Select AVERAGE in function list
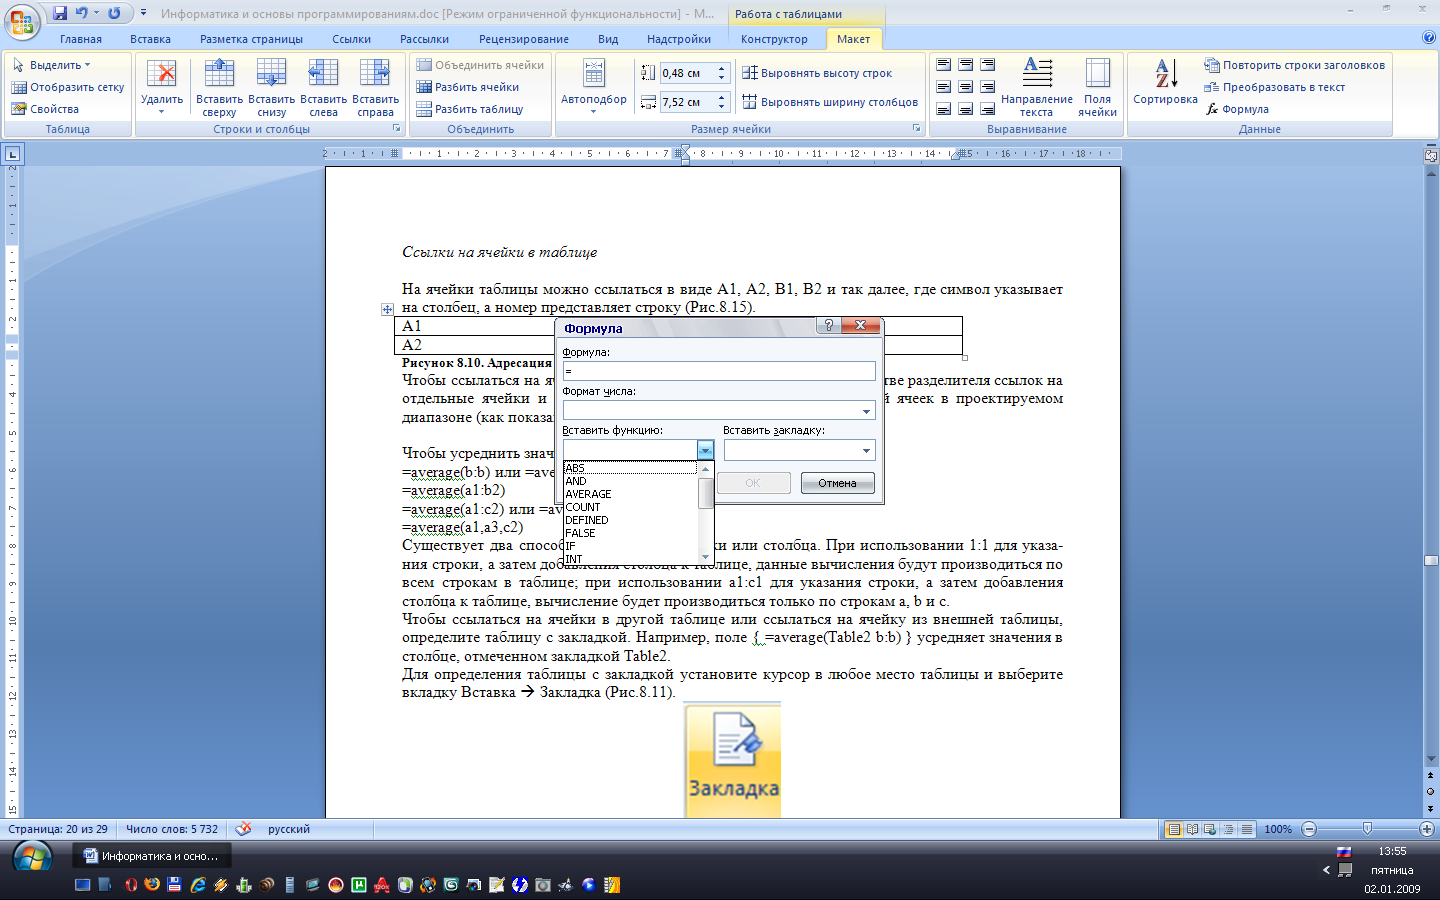The image size is (1440, 900). click(630, 494)
